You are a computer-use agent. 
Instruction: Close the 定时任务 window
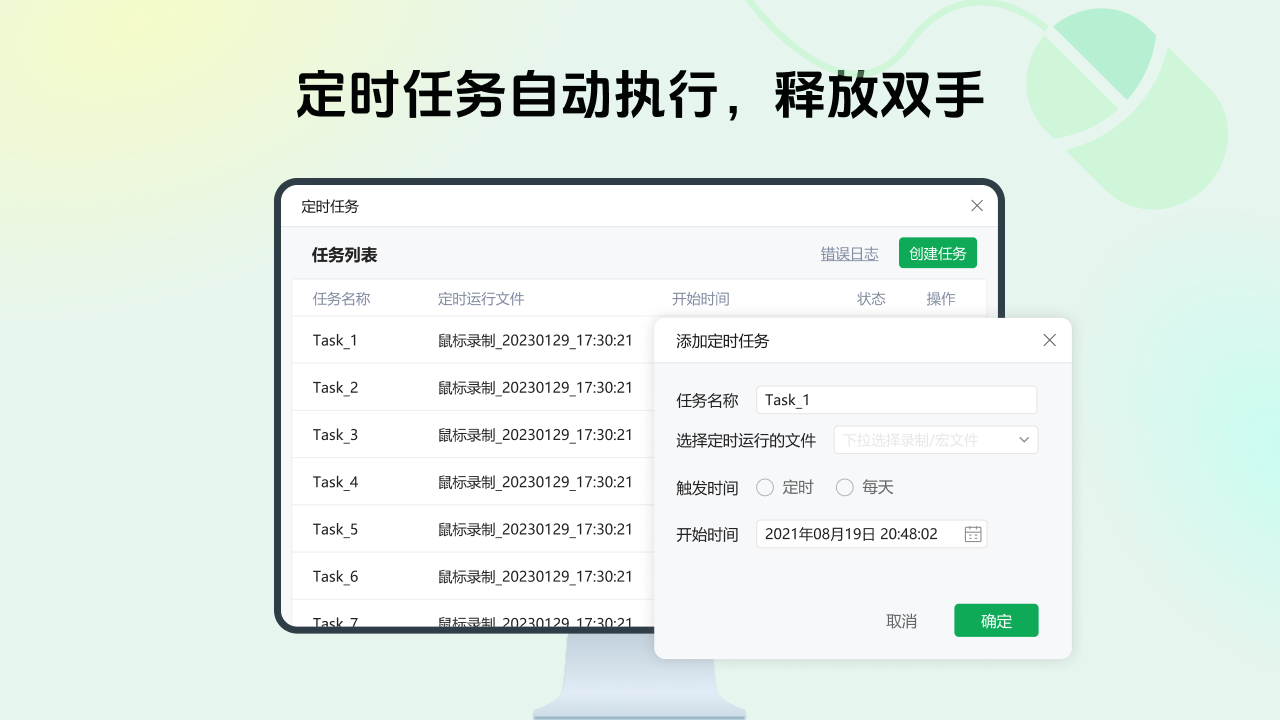977,206
